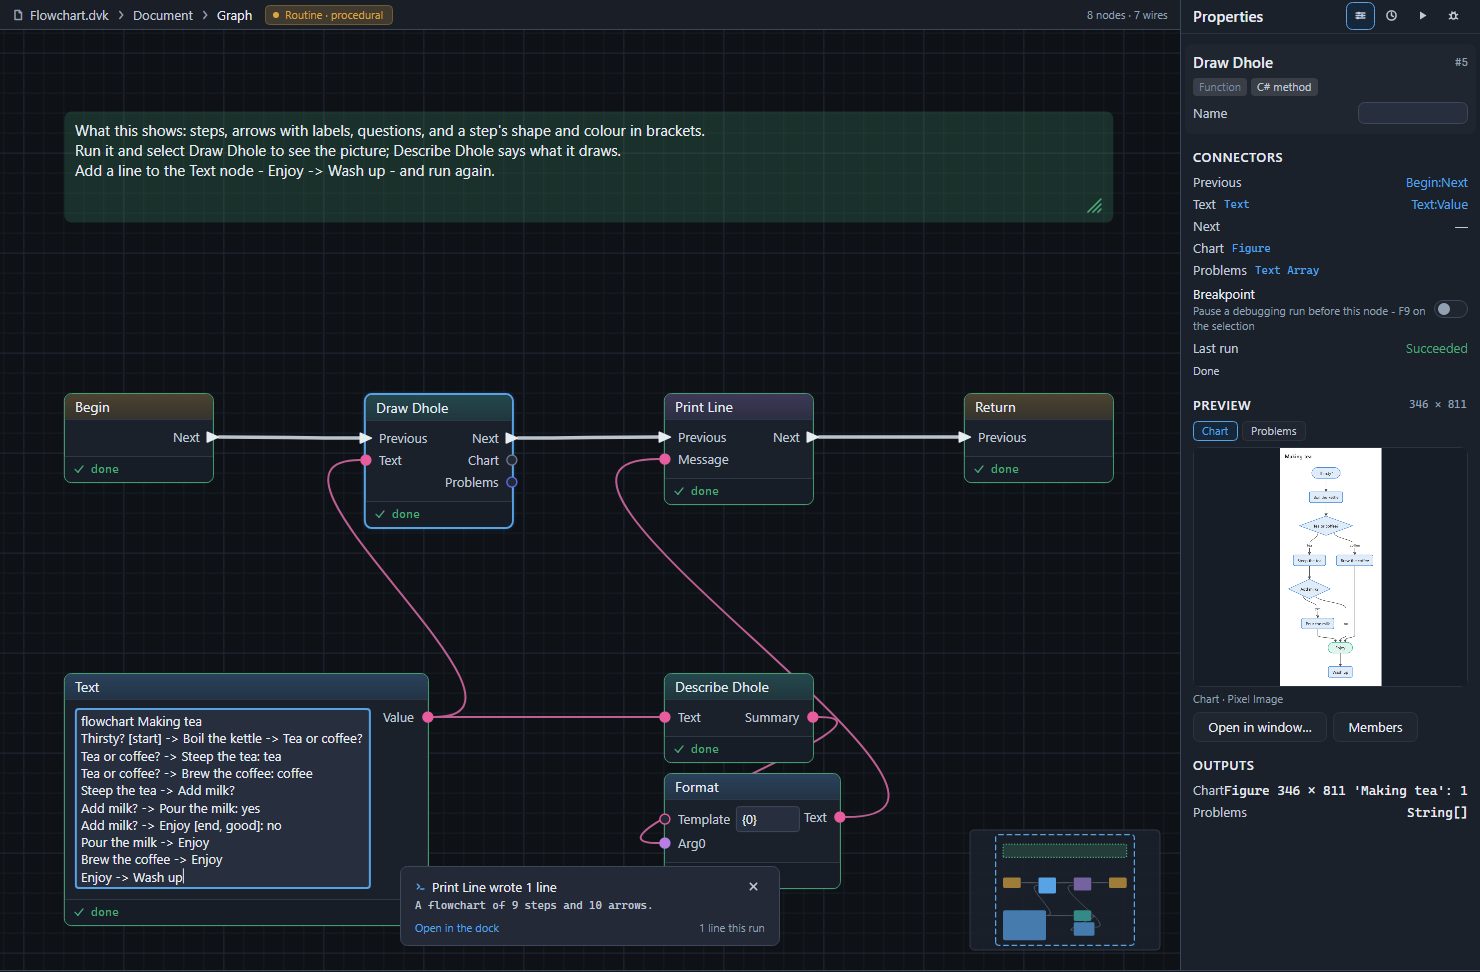This screenshot has width=1480, height=972.
Task: Click the Text node Value output port
Action: pyautogui.click(x=428, y=717)
